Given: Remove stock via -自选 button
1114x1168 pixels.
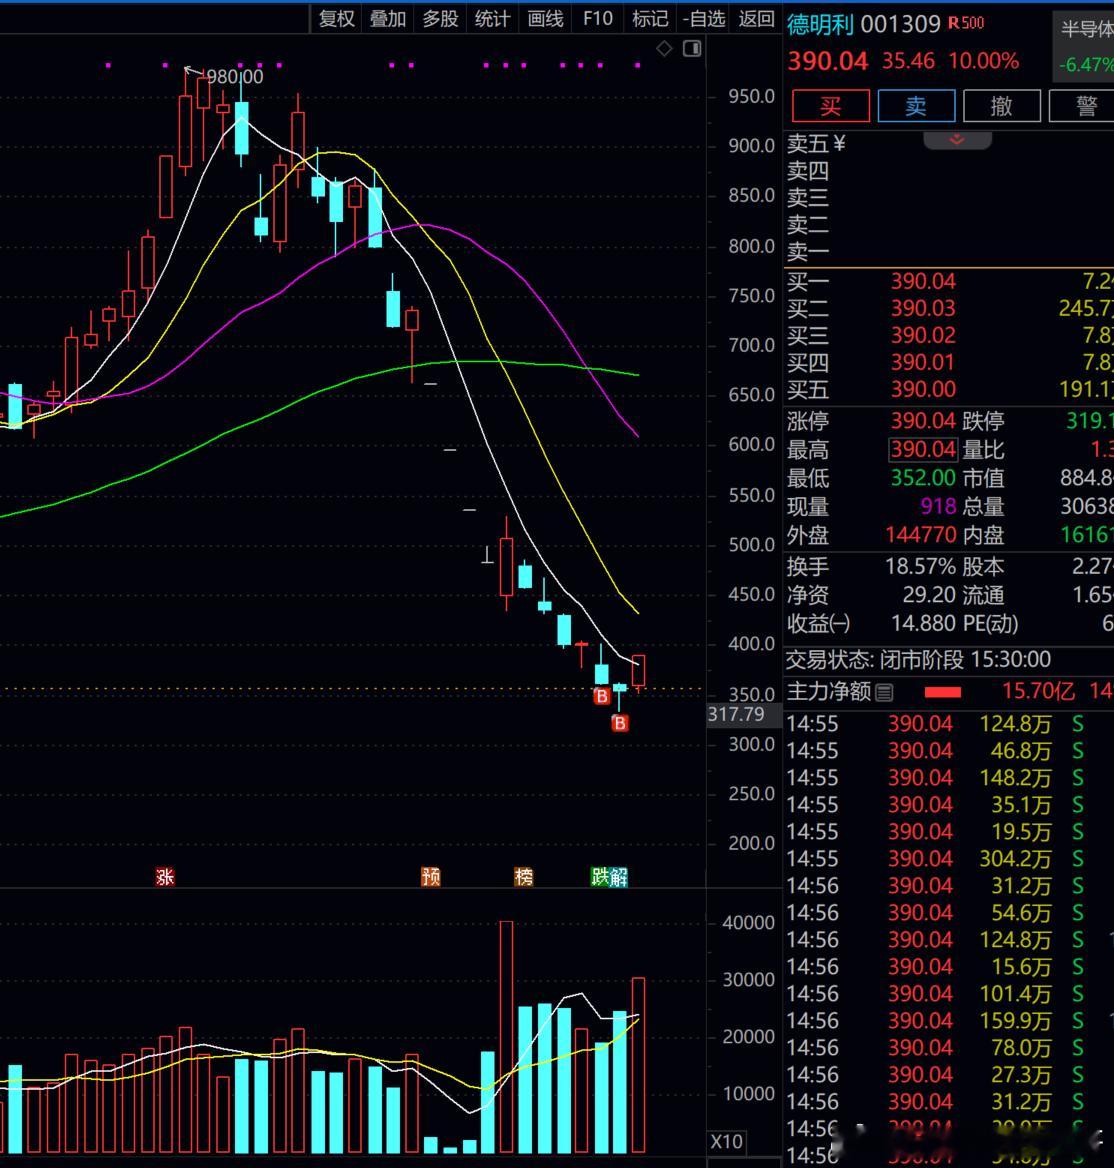Looking at the screenshot, I should [704, 19].
